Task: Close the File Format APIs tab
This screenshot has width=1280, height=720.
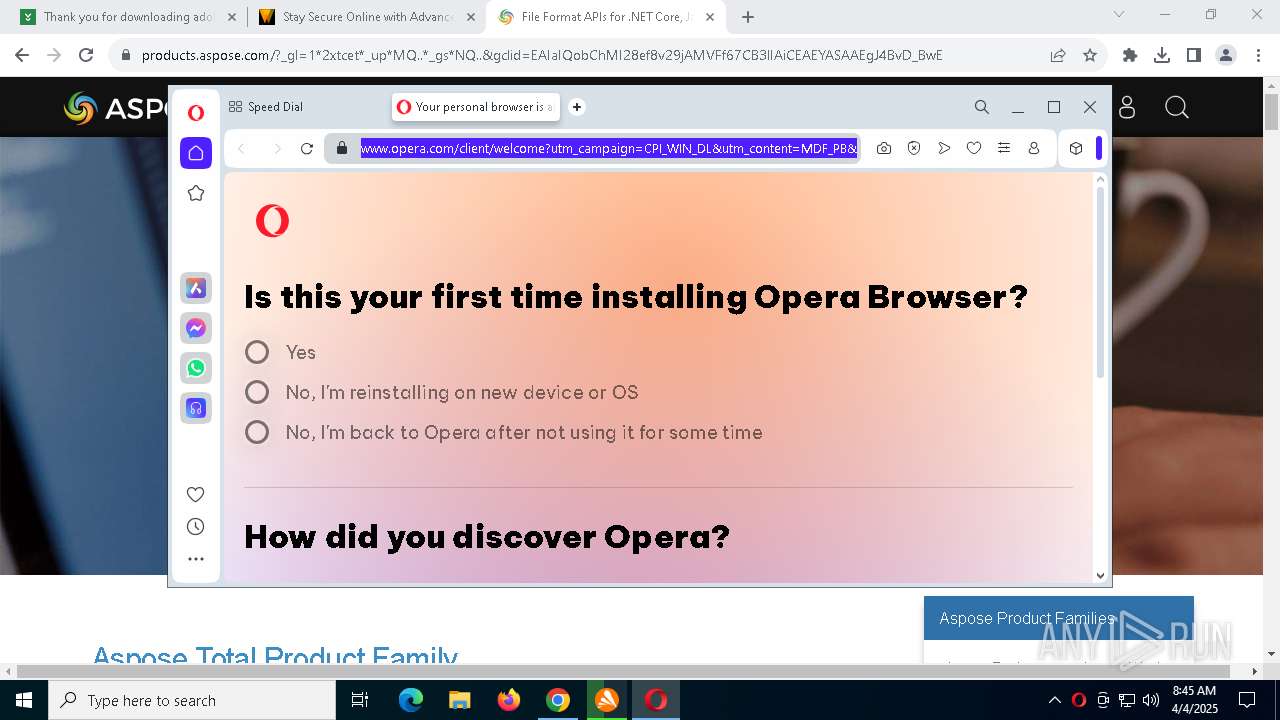Action: click(710, 17)
